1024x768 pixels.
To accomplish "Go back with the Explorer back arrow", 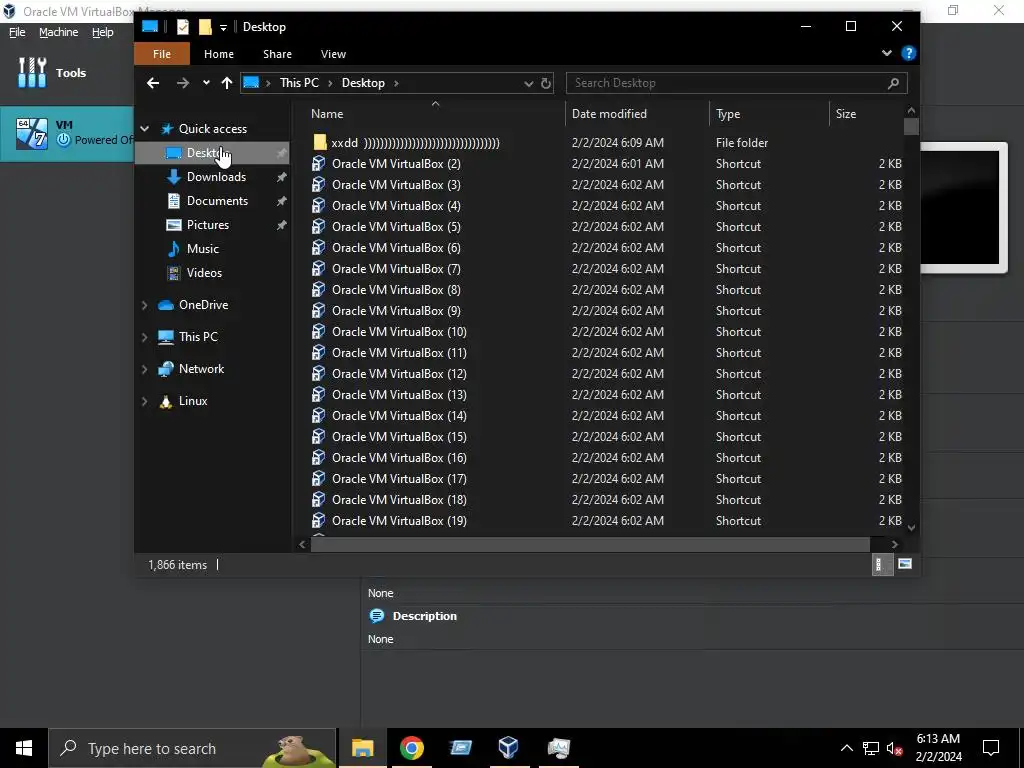I will coord(153,83).
